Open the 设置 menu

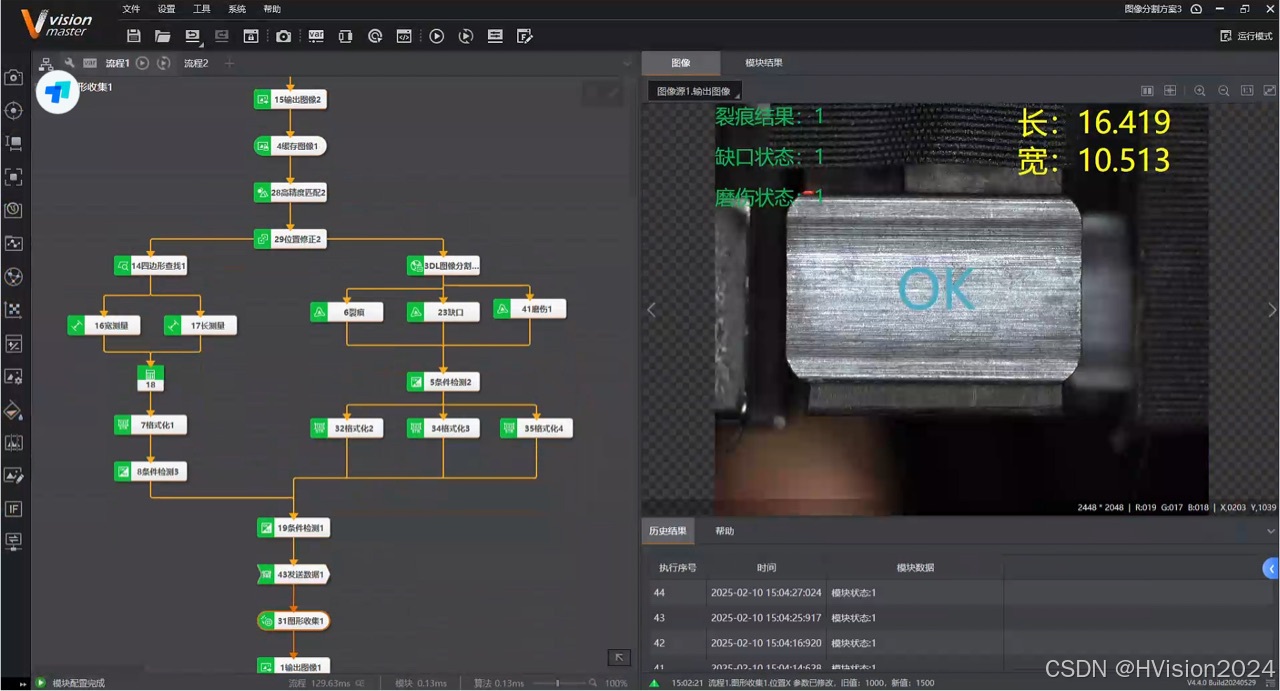[x=166, y=9]
